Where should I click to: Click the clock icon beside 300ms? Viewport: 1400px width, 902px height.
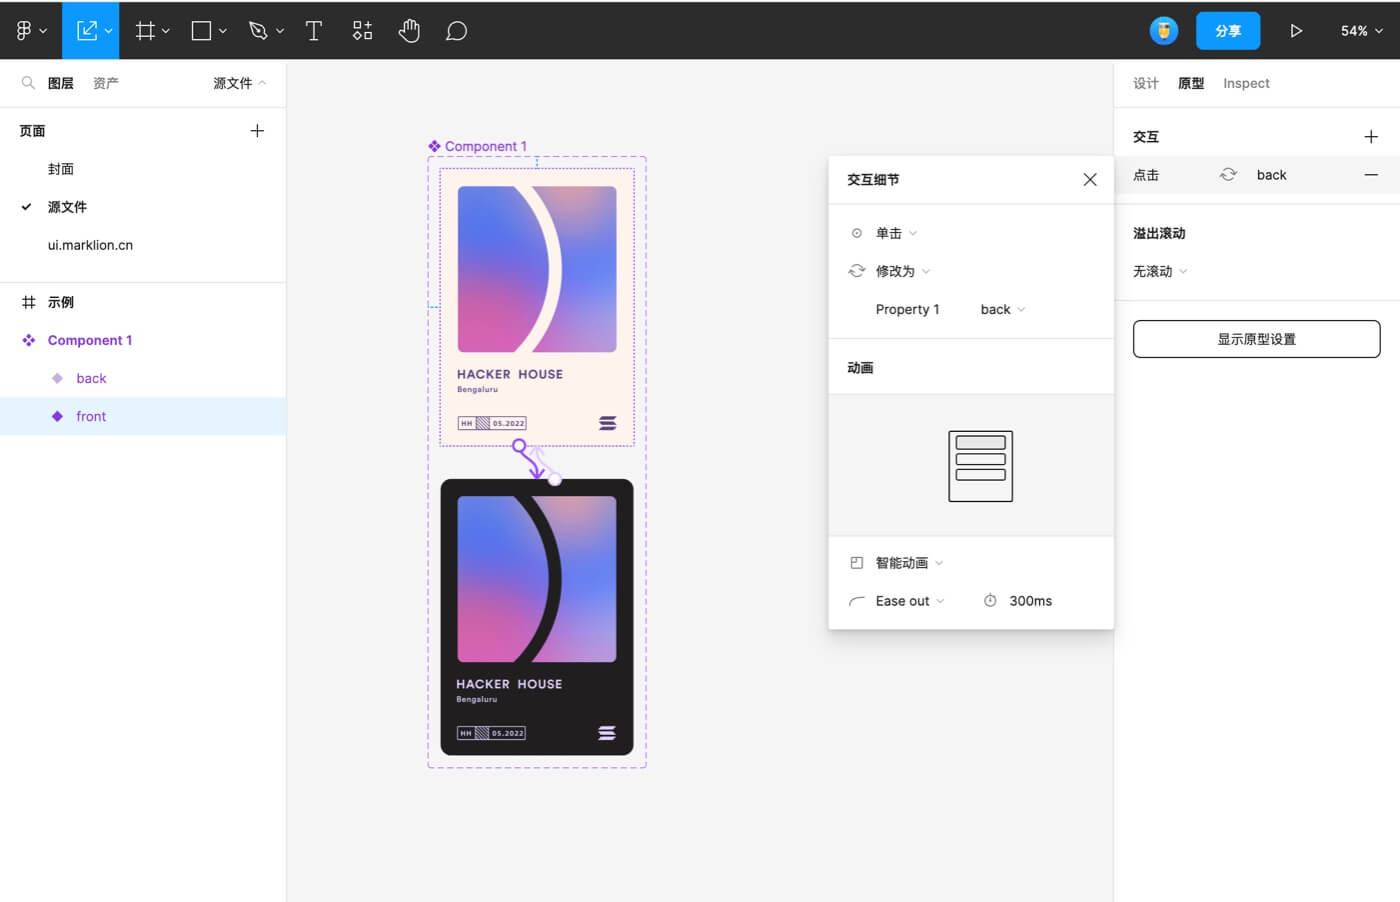coord(990,601)
